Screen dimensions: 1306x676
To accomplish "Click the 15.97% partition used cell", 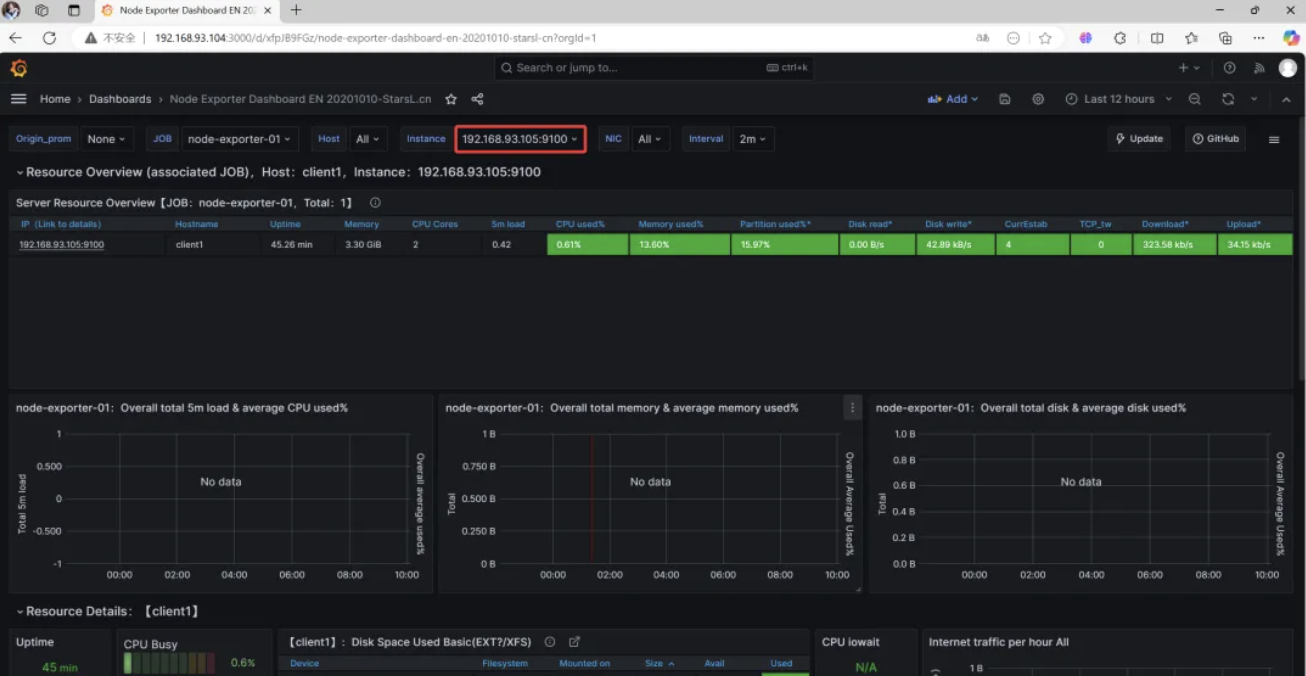I will pos(784,244).
